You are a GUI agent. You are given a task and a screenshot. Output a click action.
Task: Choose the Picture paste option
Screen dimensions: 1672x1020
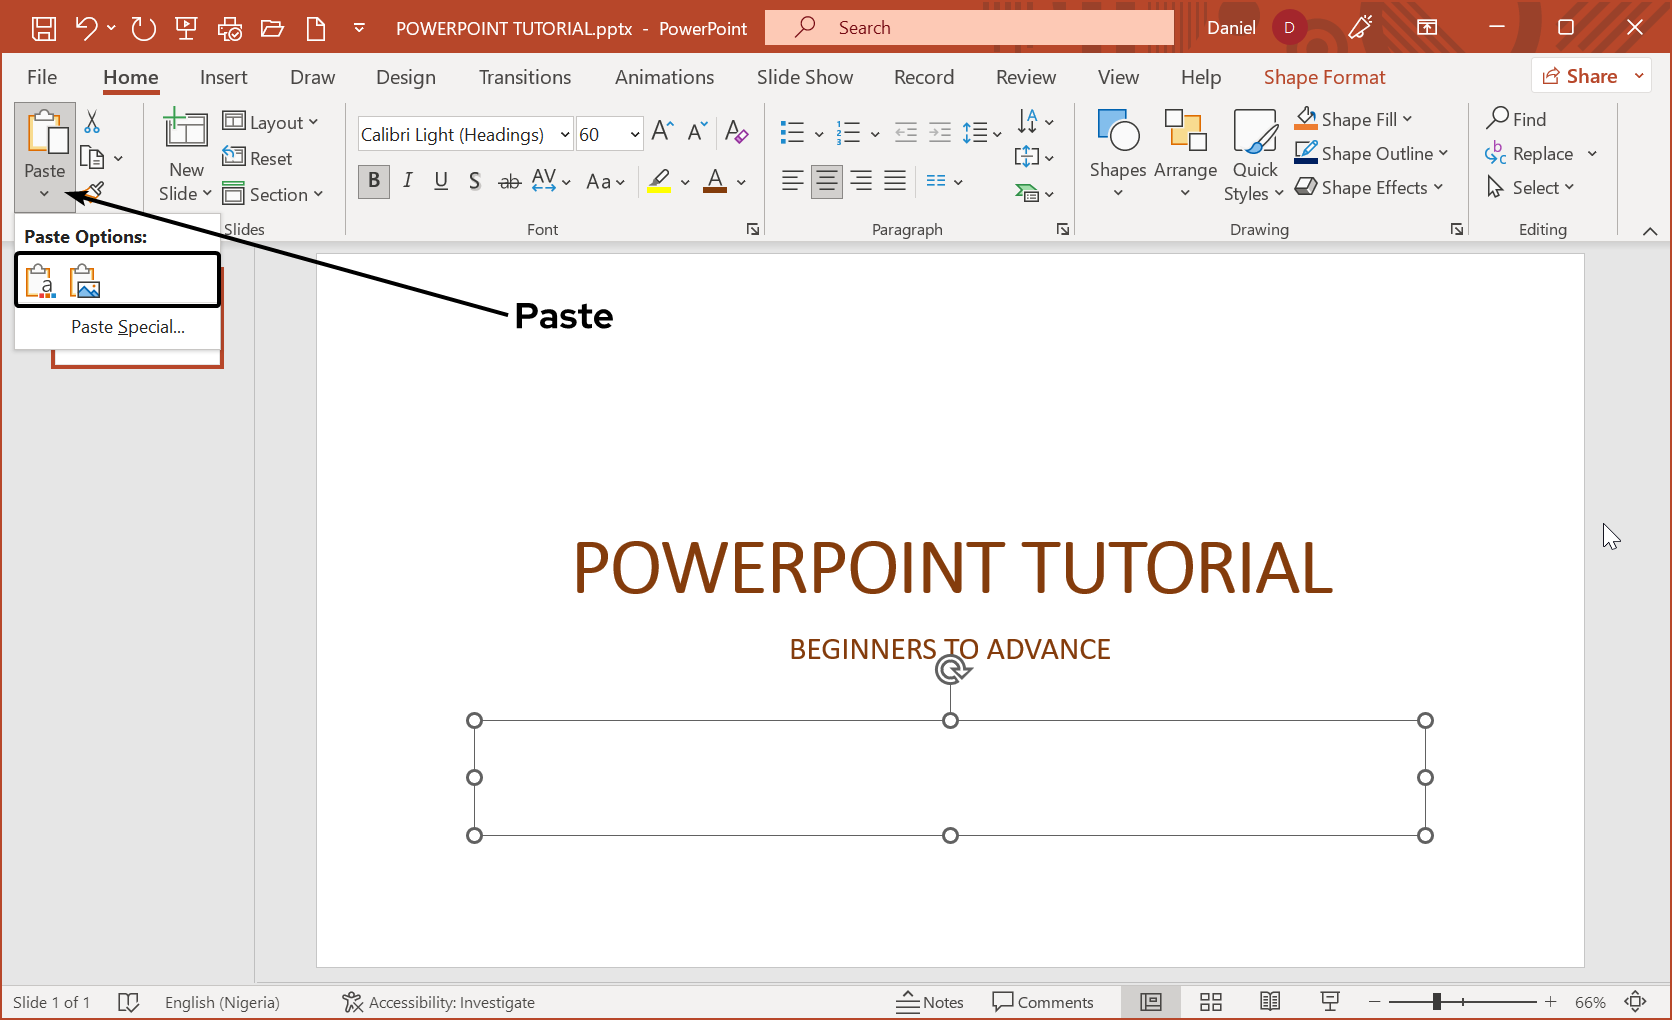[x=85, y=281]
